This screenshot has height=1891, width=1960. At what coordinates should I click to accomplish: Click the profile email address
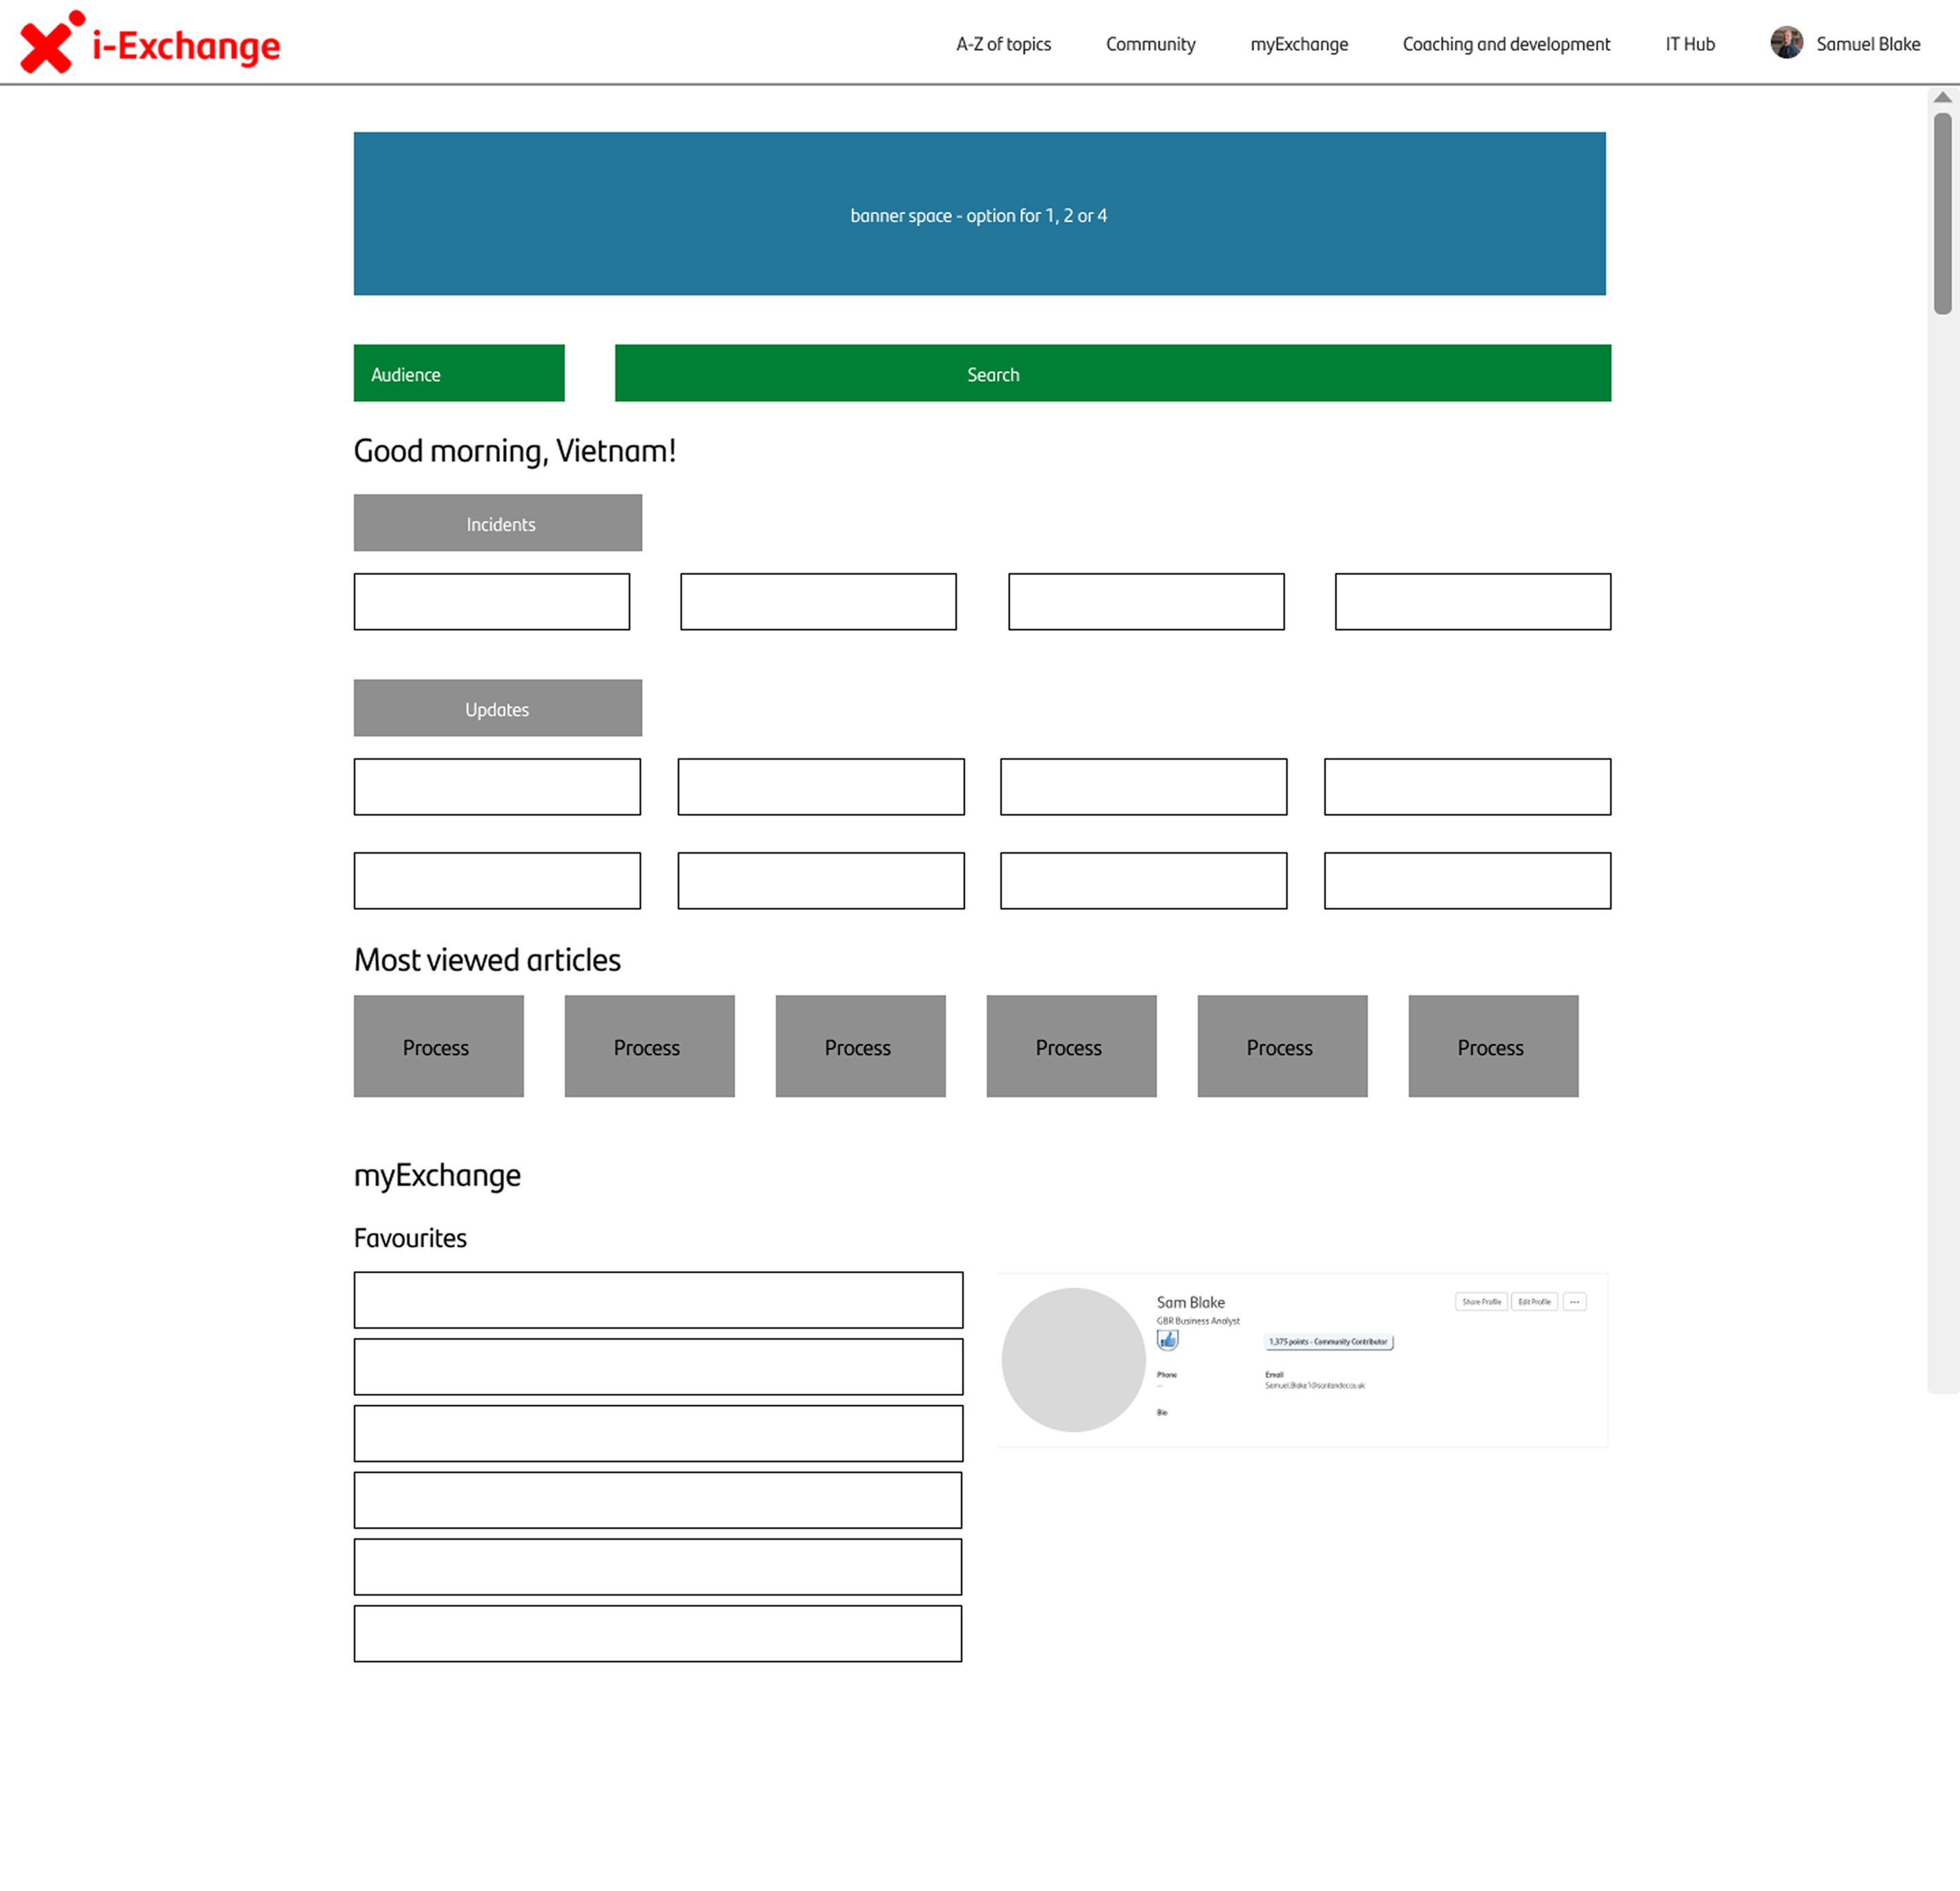[x=1314, y=1386]
